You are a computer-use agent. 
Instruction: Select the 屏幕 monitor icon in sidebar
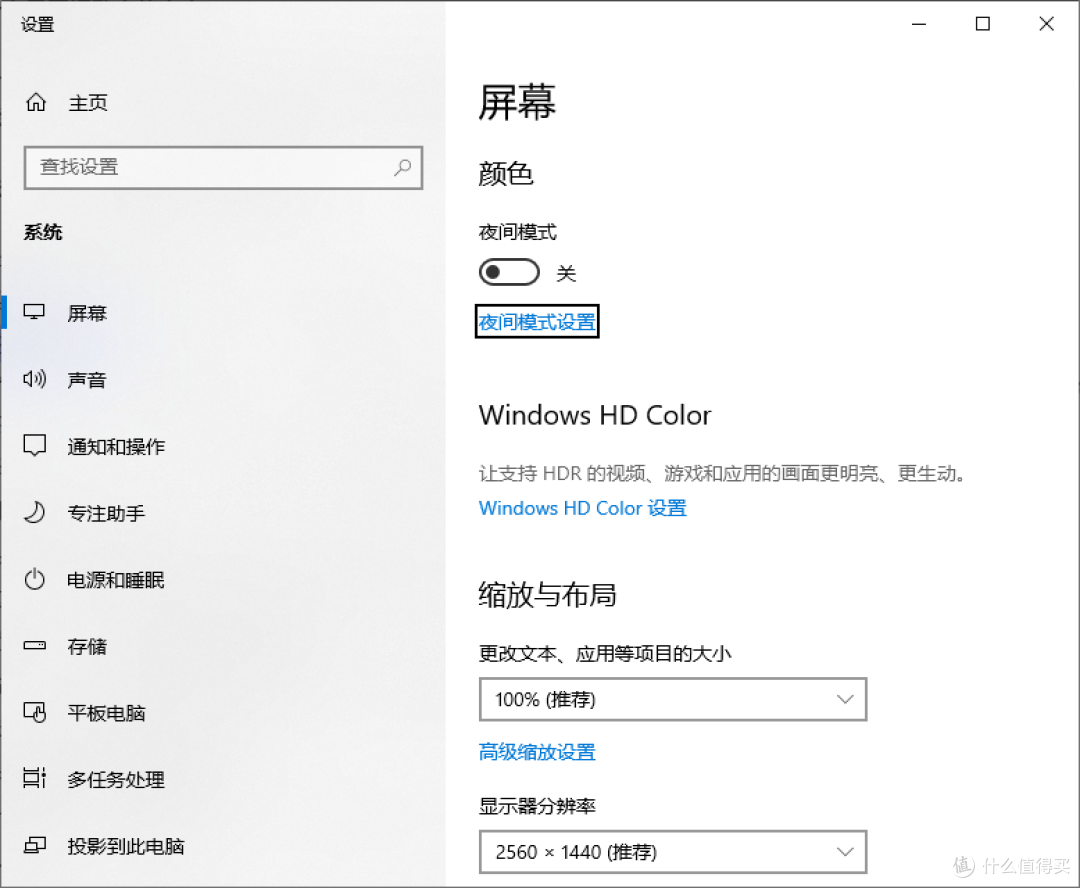[34, 313]
